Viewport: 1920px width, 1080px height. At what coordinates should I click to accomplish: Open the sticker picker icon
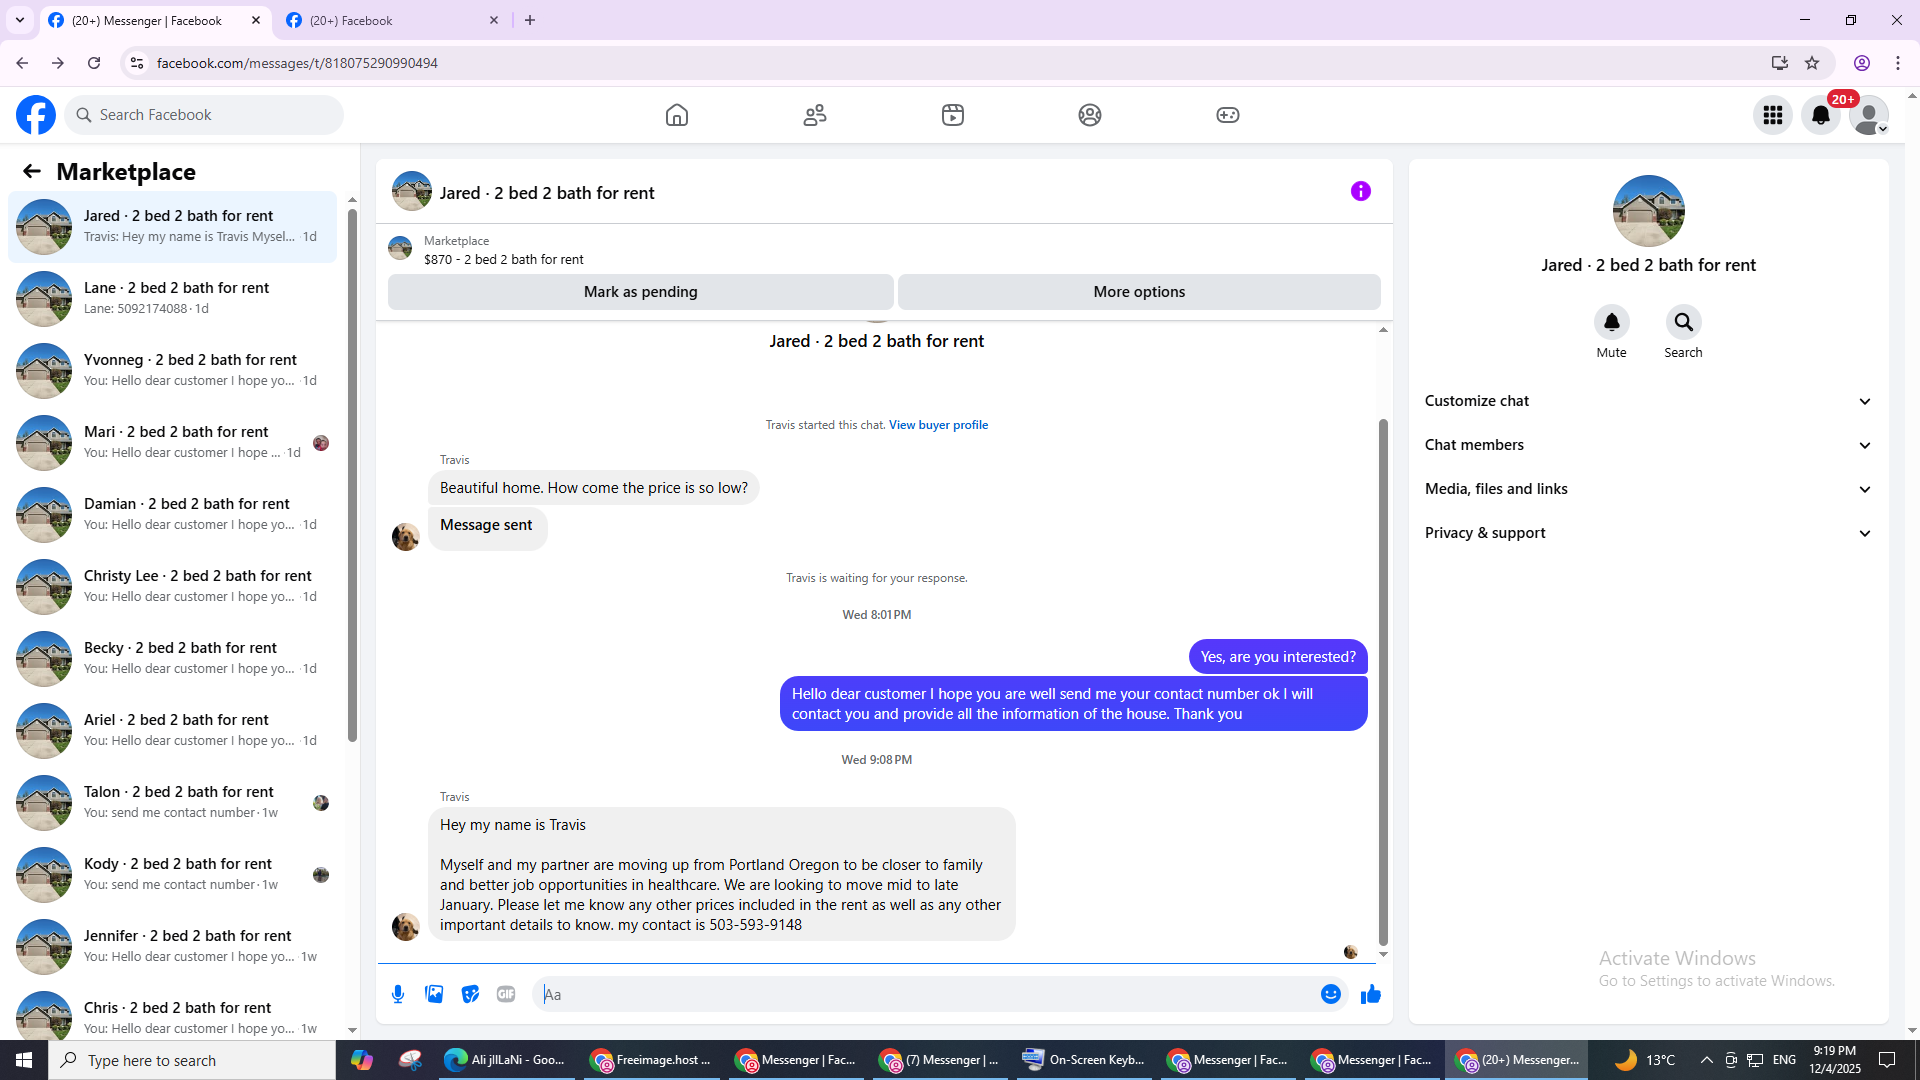point(470,994)
